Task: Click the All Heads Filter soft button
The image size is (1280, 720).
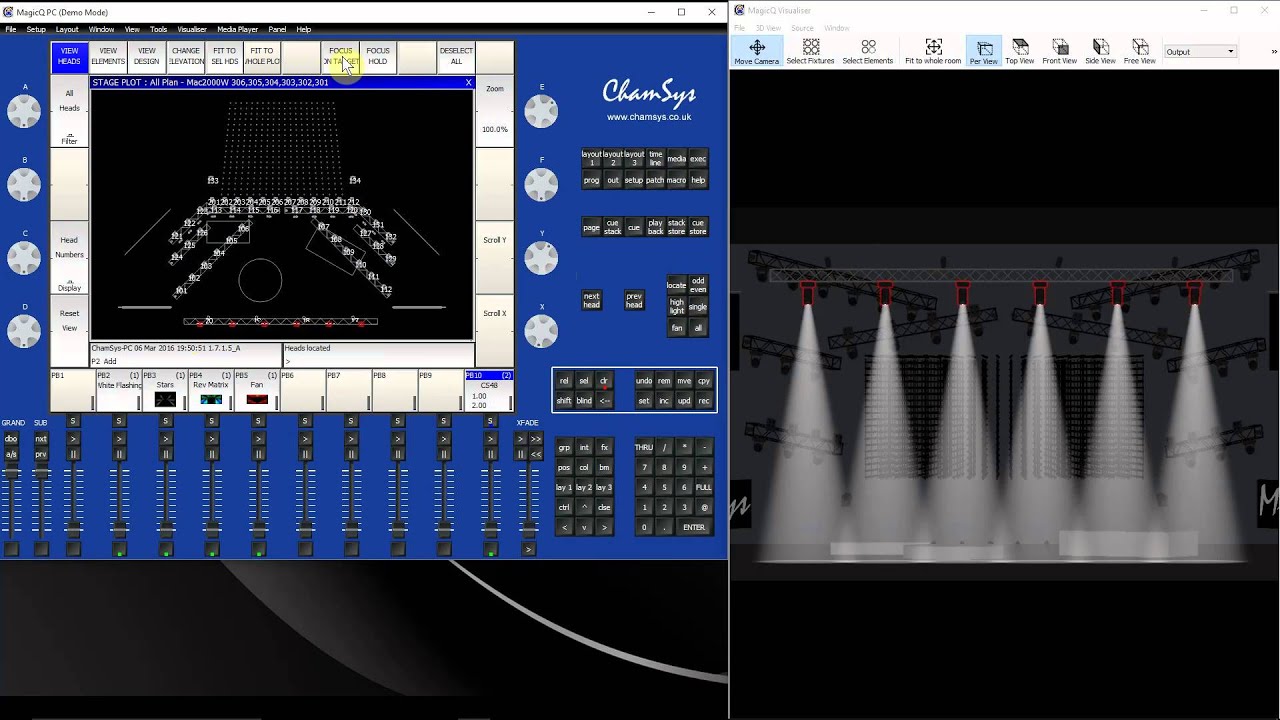Action: coord(69,112)
